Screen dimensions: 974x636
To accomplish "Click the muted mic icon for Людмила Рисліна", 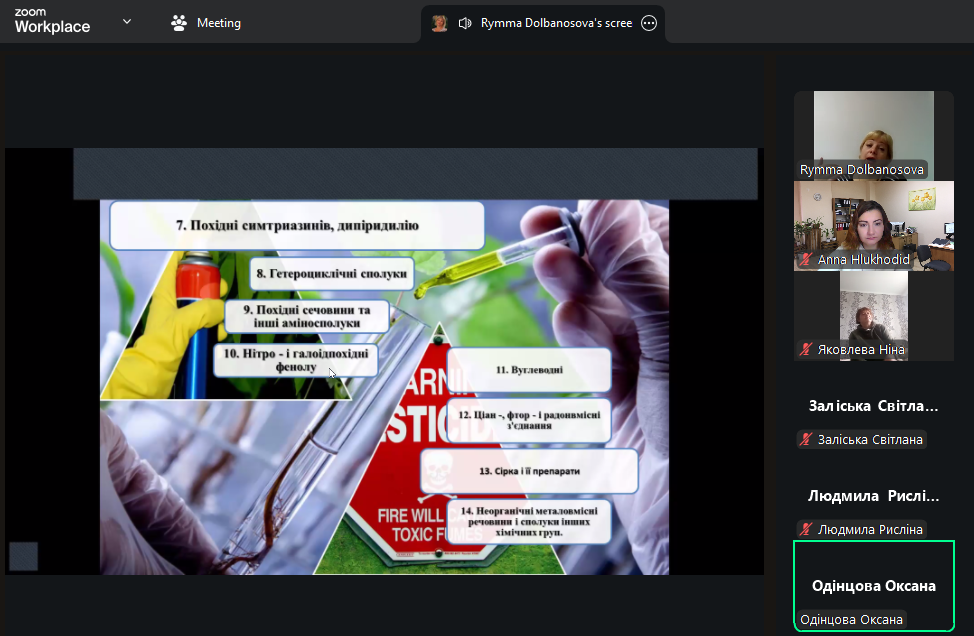I will coord(805,530).
